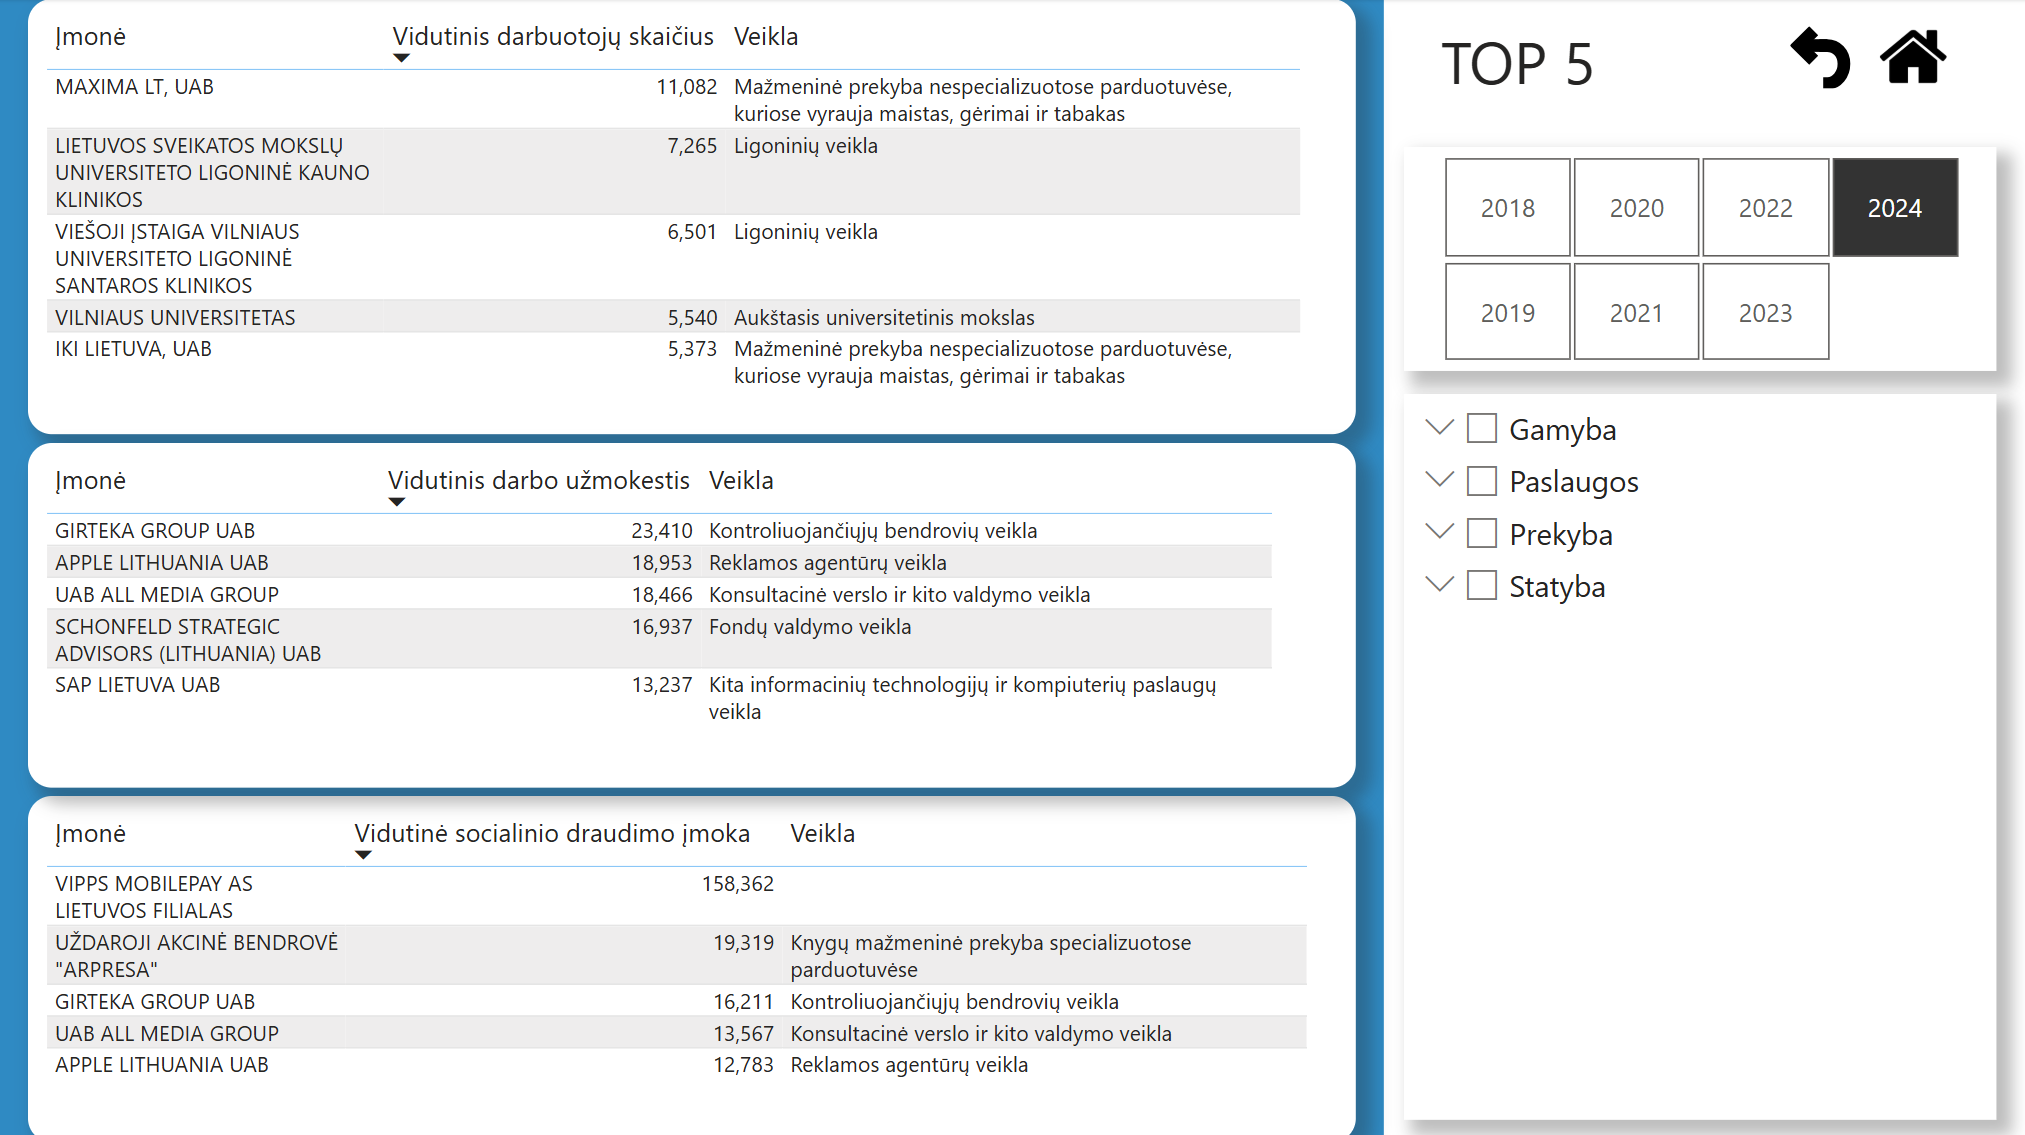Click the 23,410 salary value

pos(662,531)
